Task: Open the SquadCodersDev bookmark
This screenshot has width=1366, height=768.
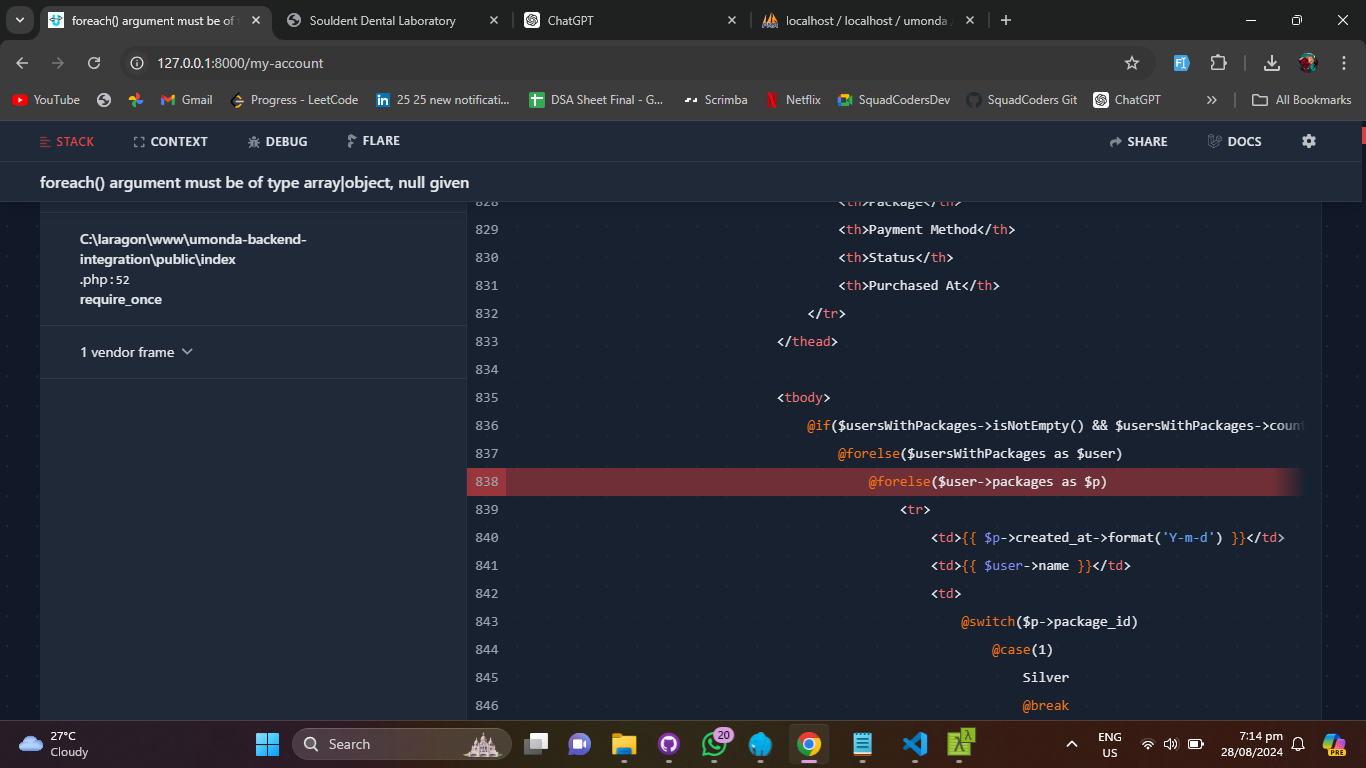Action: pos(894,100)
